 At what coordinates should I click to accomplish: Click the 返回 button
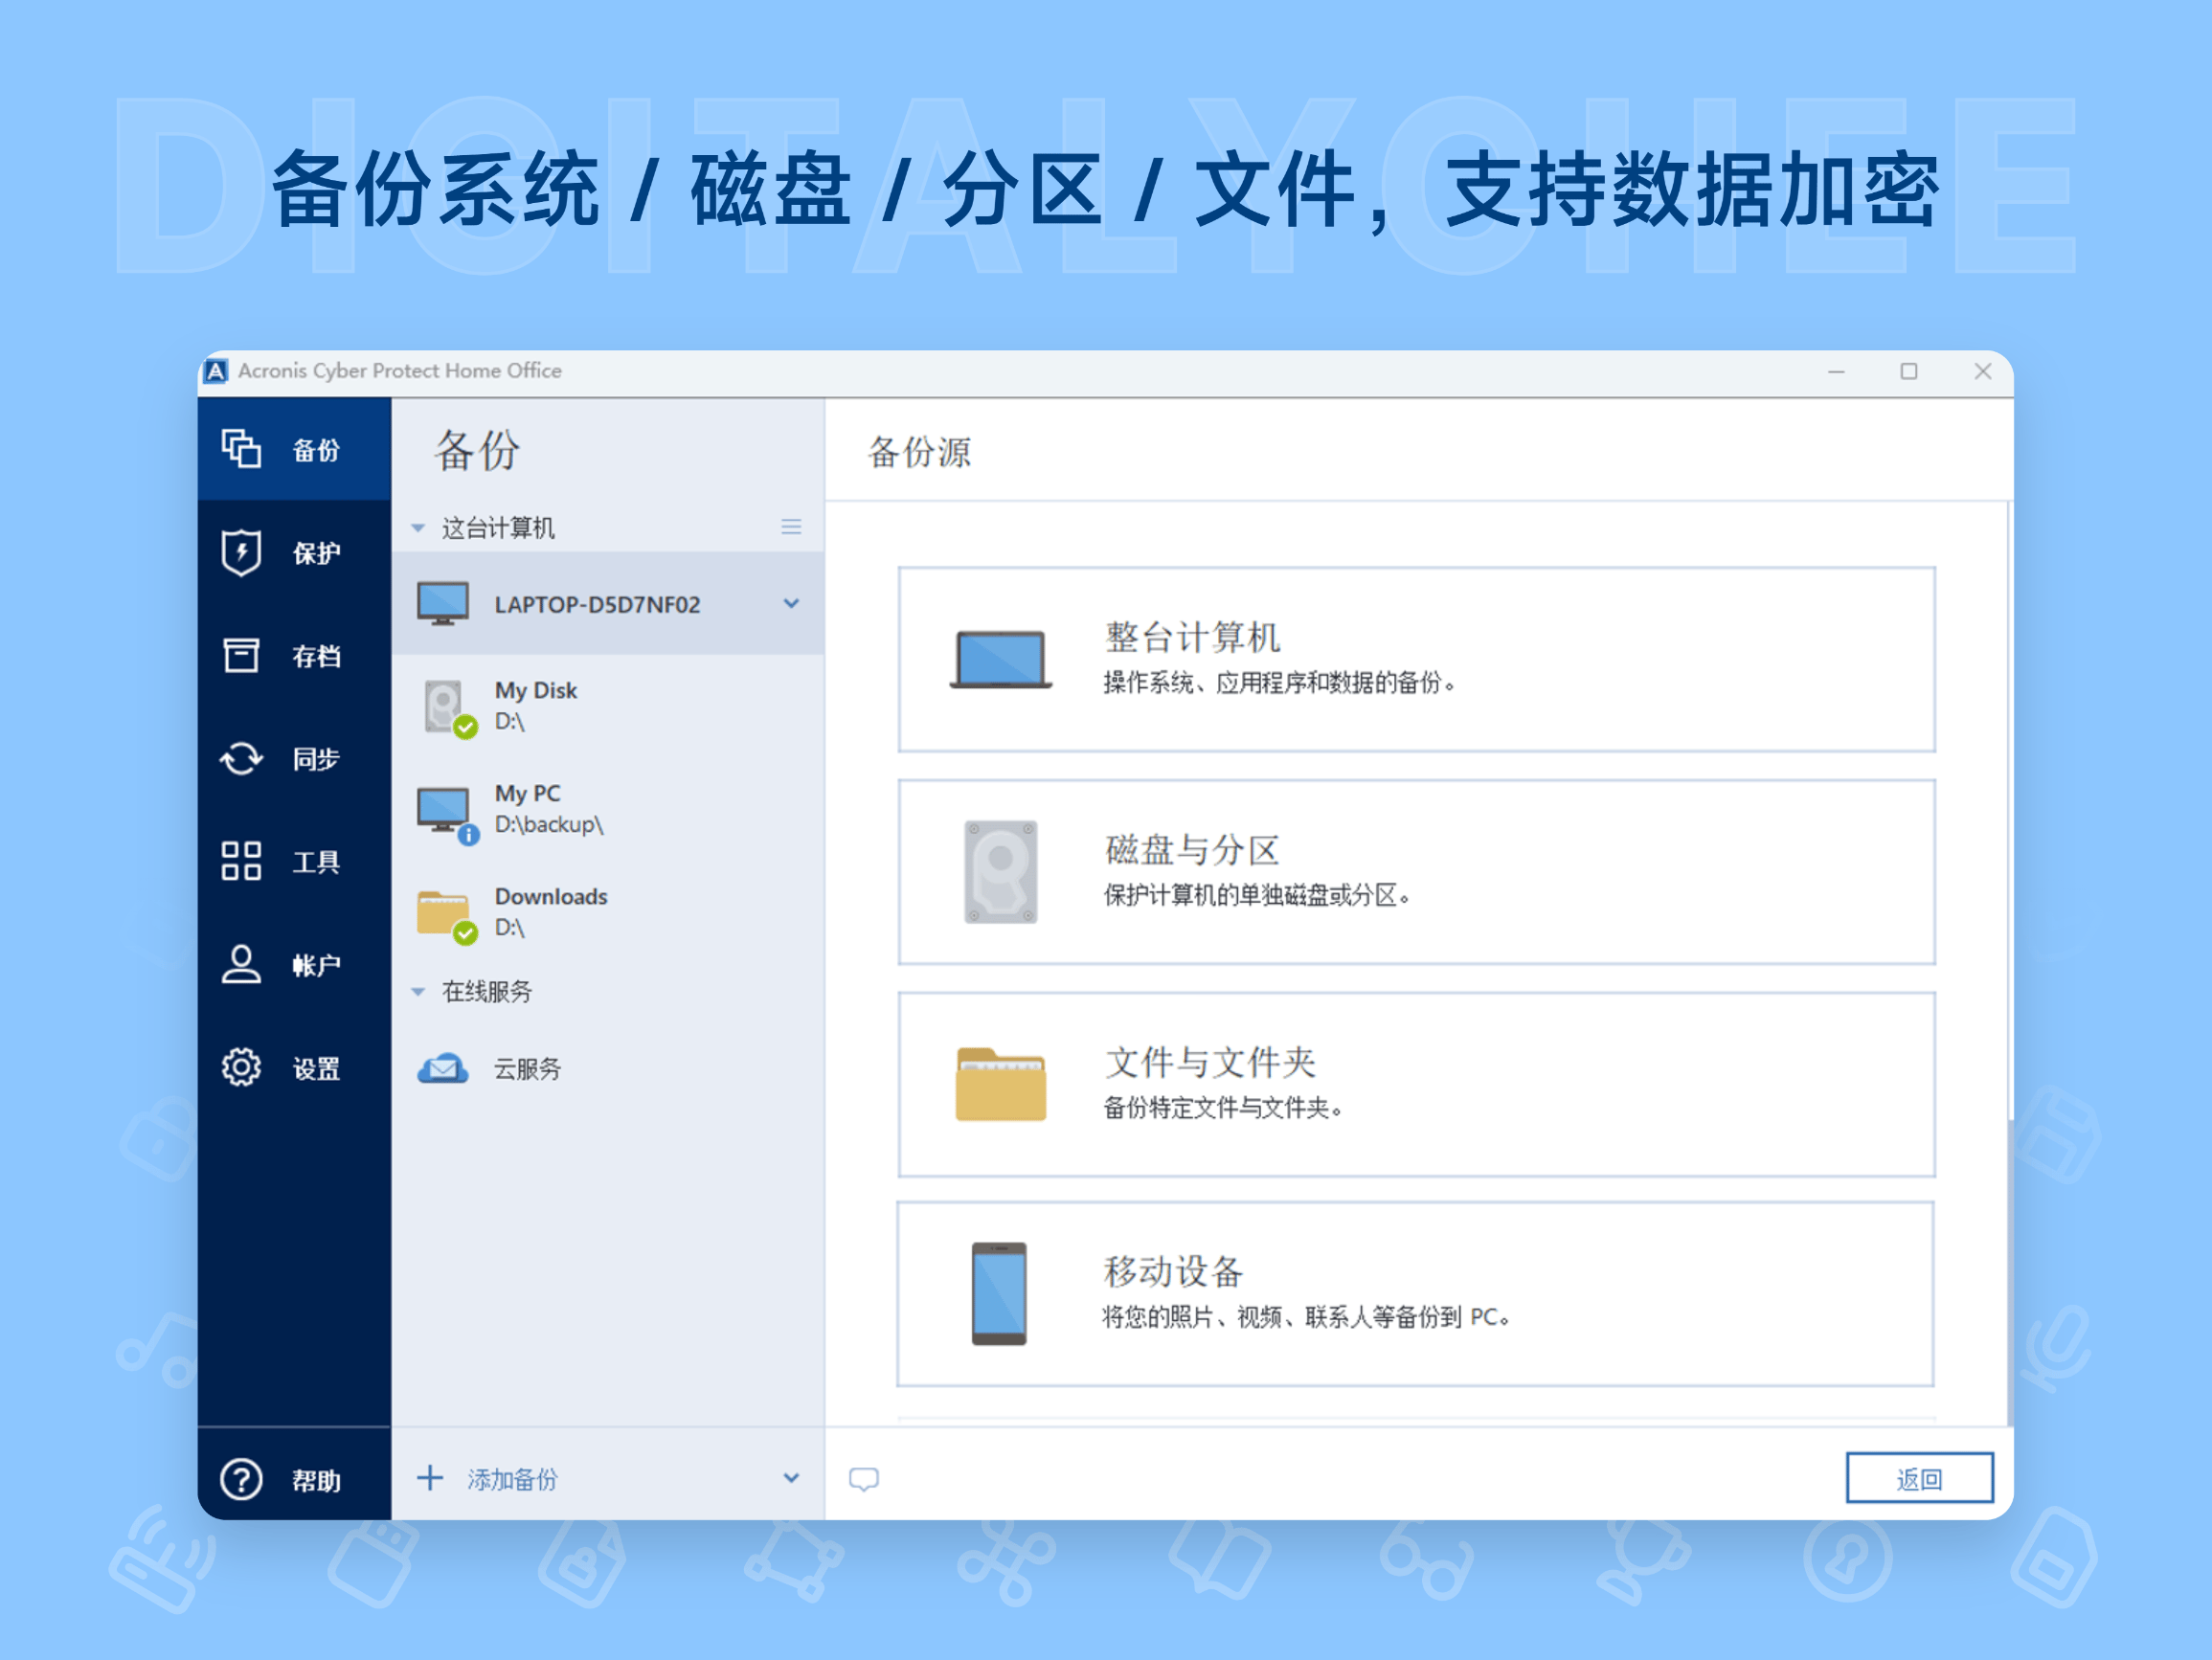[x=1919, y=1478]
